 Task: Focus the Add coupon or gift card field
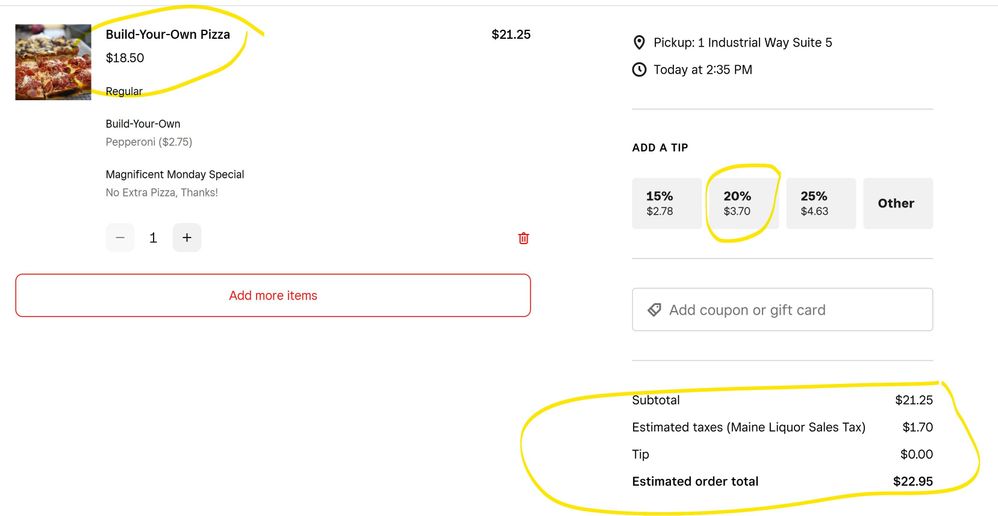[790, 310]
